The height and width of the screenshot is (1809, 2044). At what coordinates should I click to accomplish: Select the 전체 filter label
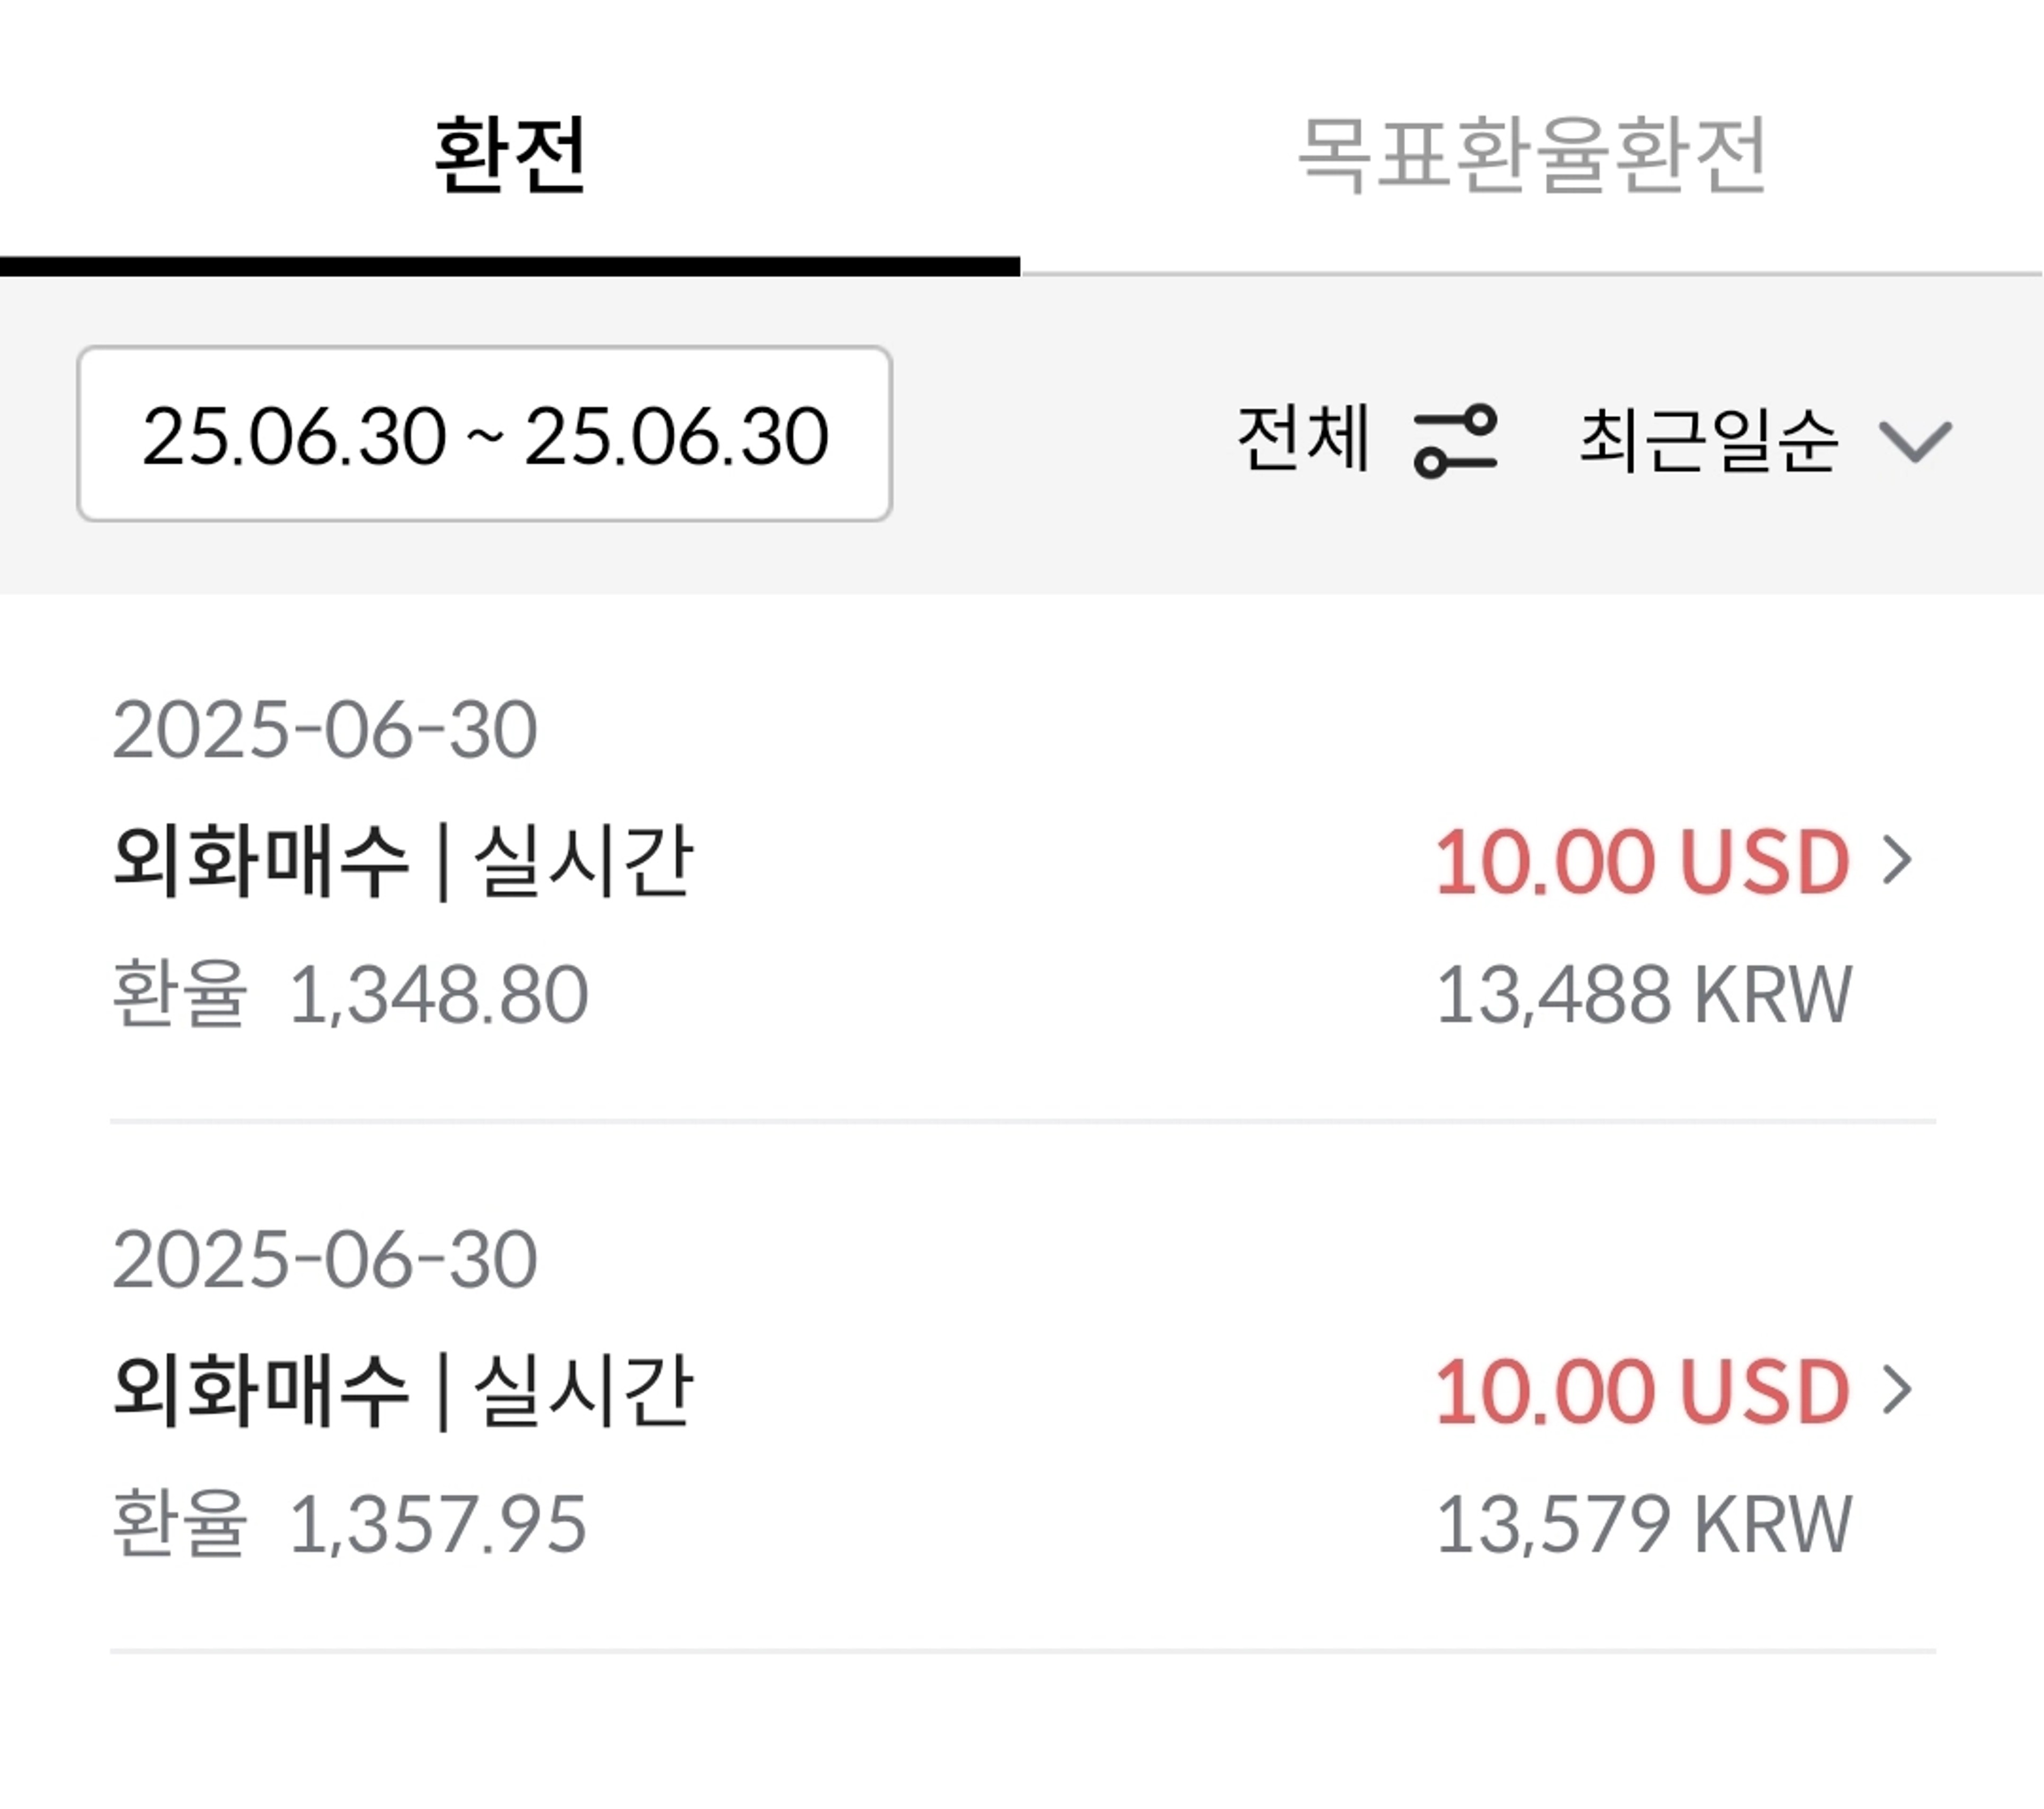1303,438
